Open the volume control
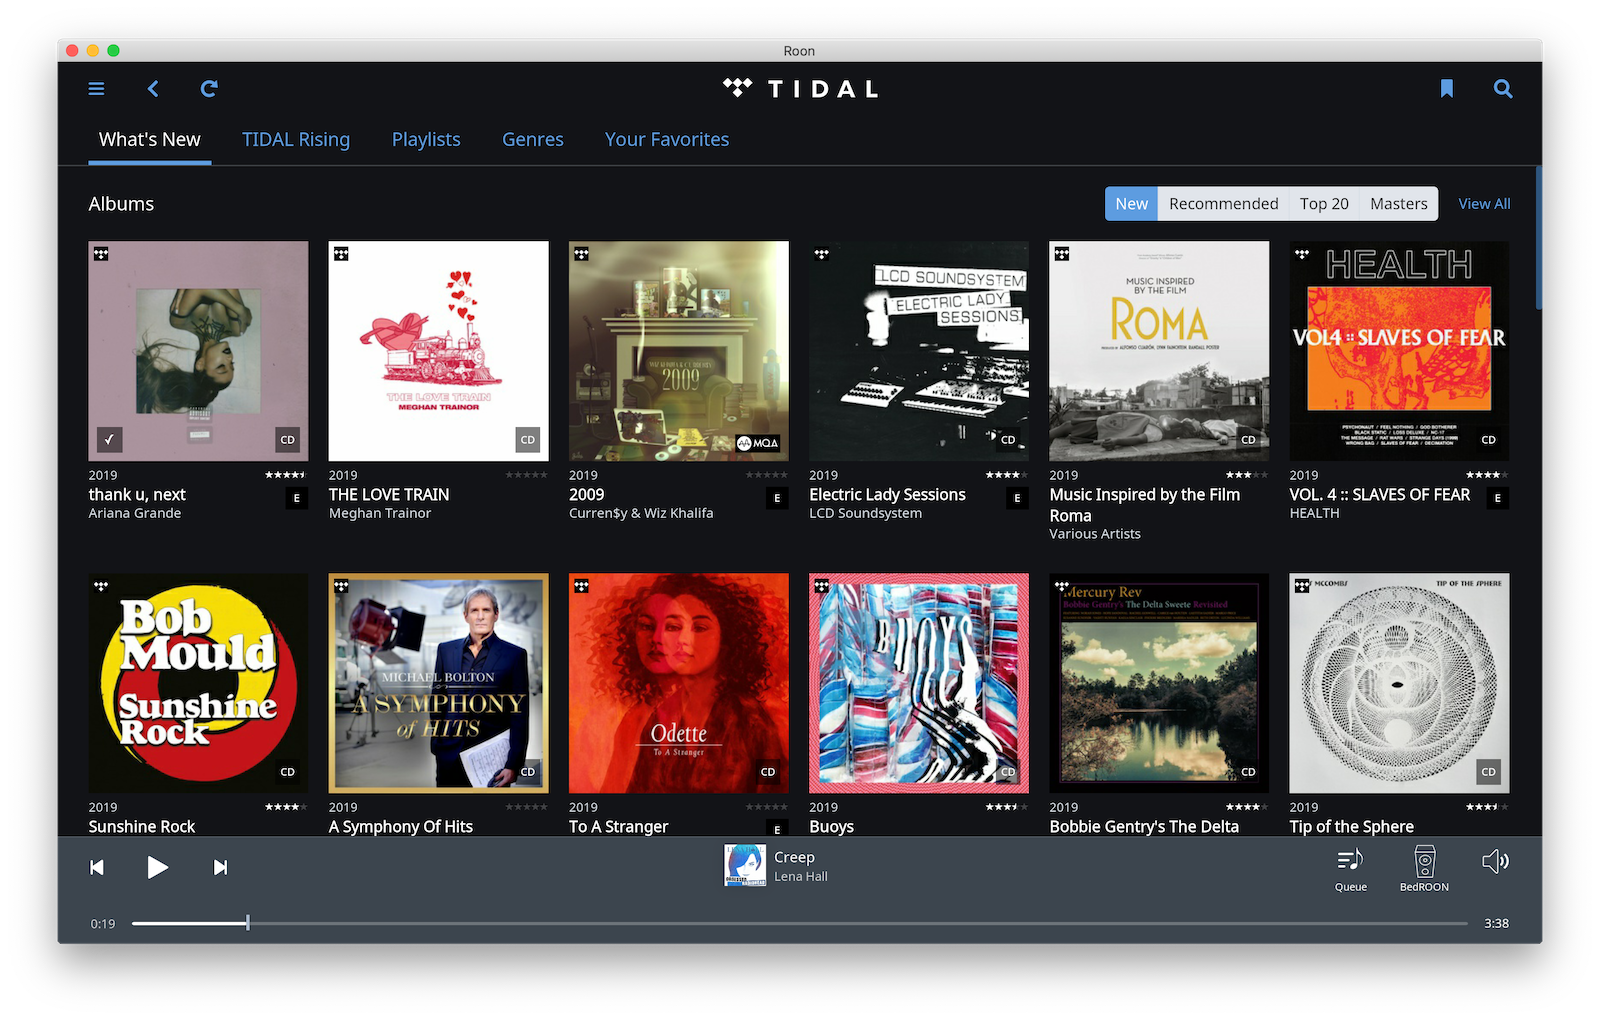This screenshot has width=1600, height=1020. click(x=1496, y=861)
